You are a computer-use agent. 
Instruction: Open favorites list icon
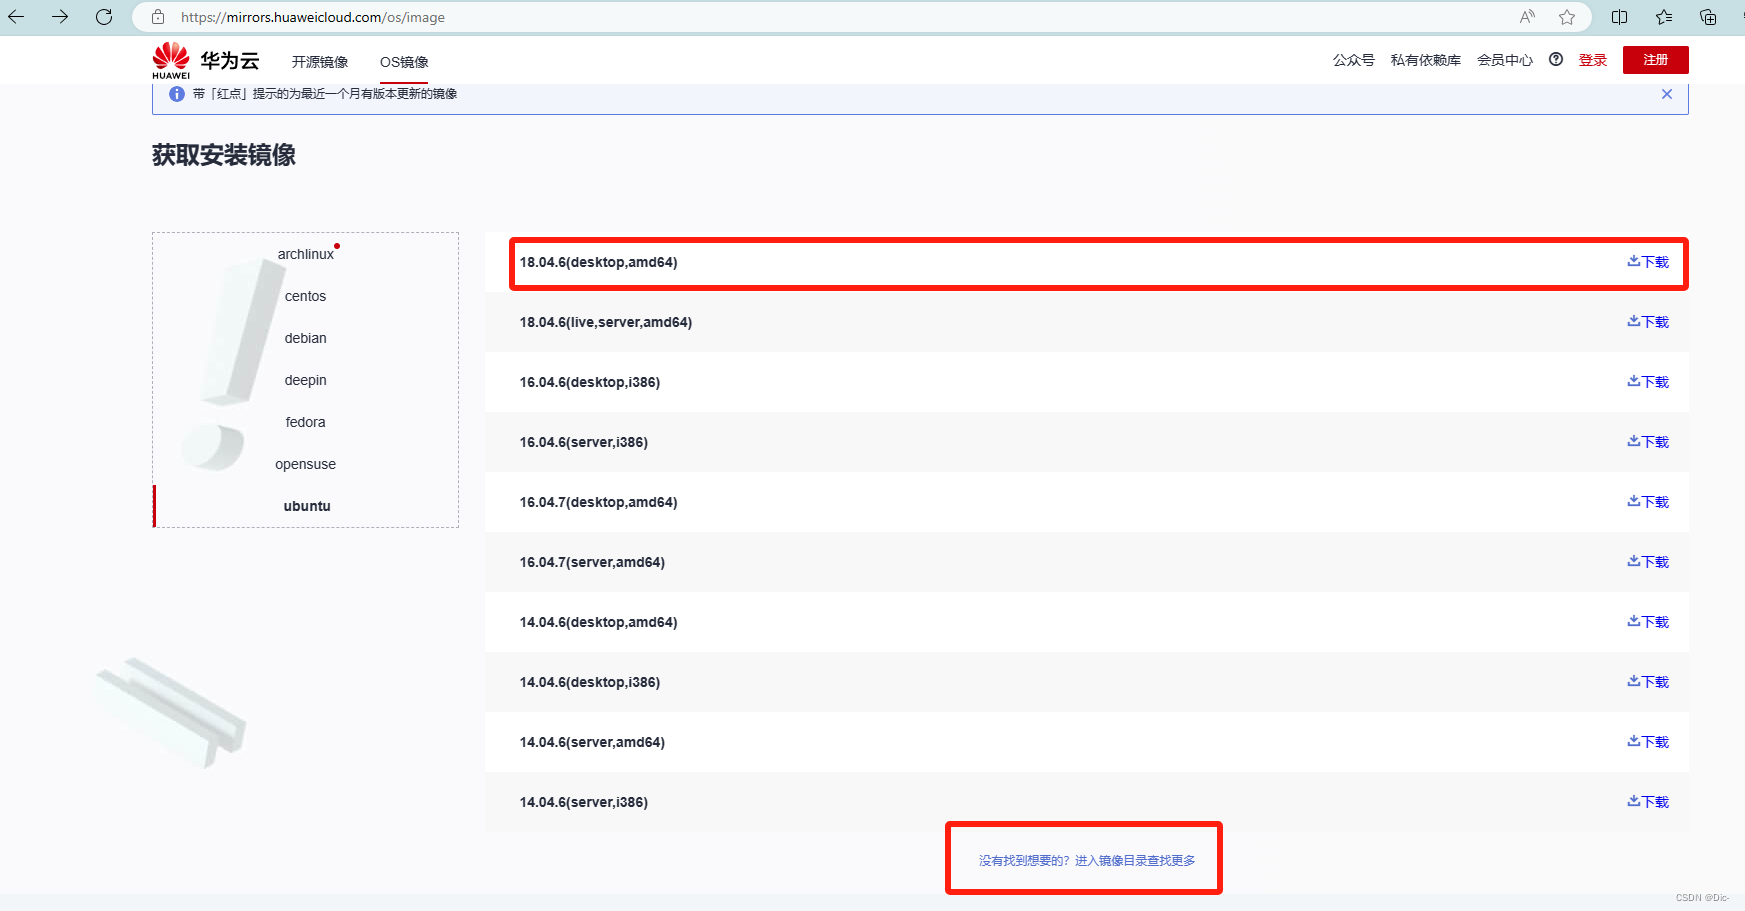point(1664,17)
